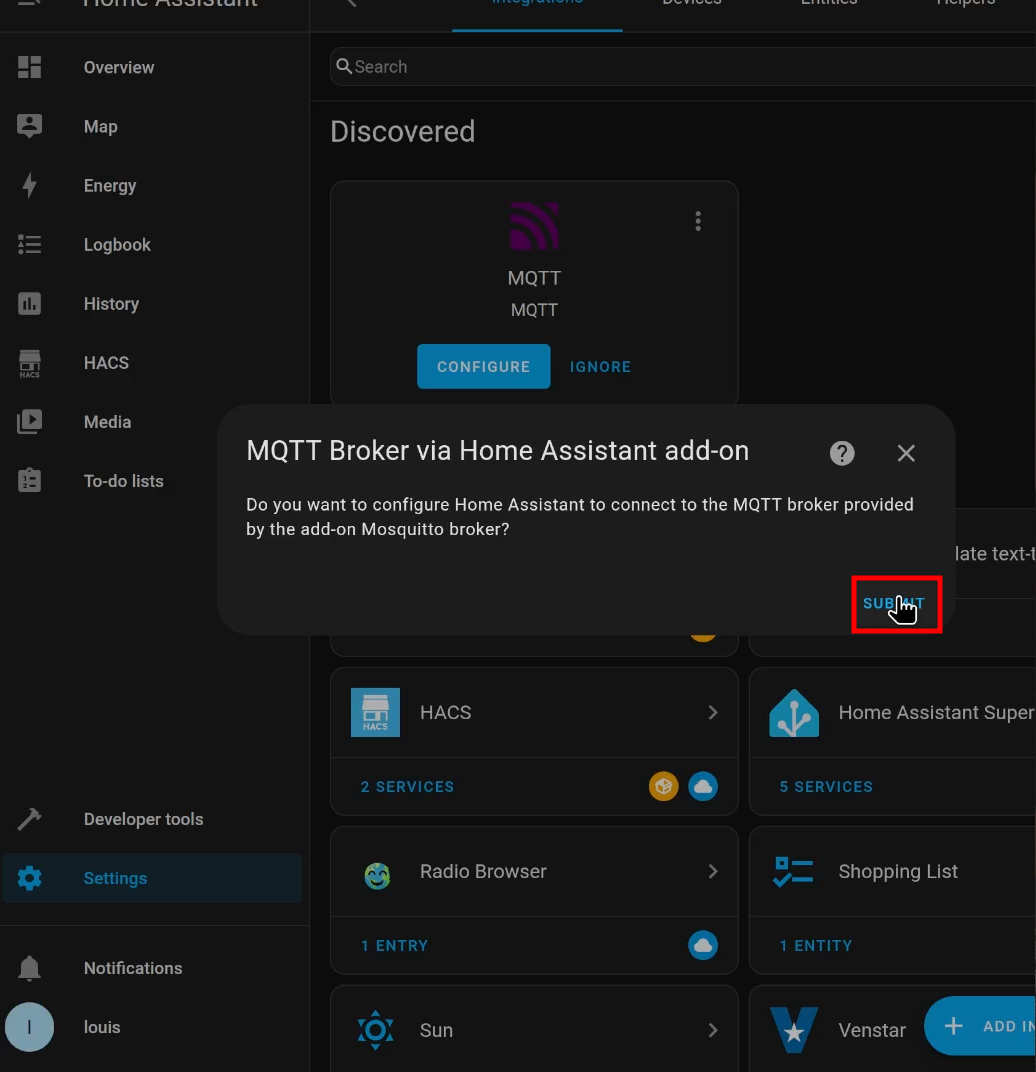Ignore the discovered MQTT integration
1036x1072 pixels.
coord(600,366)
